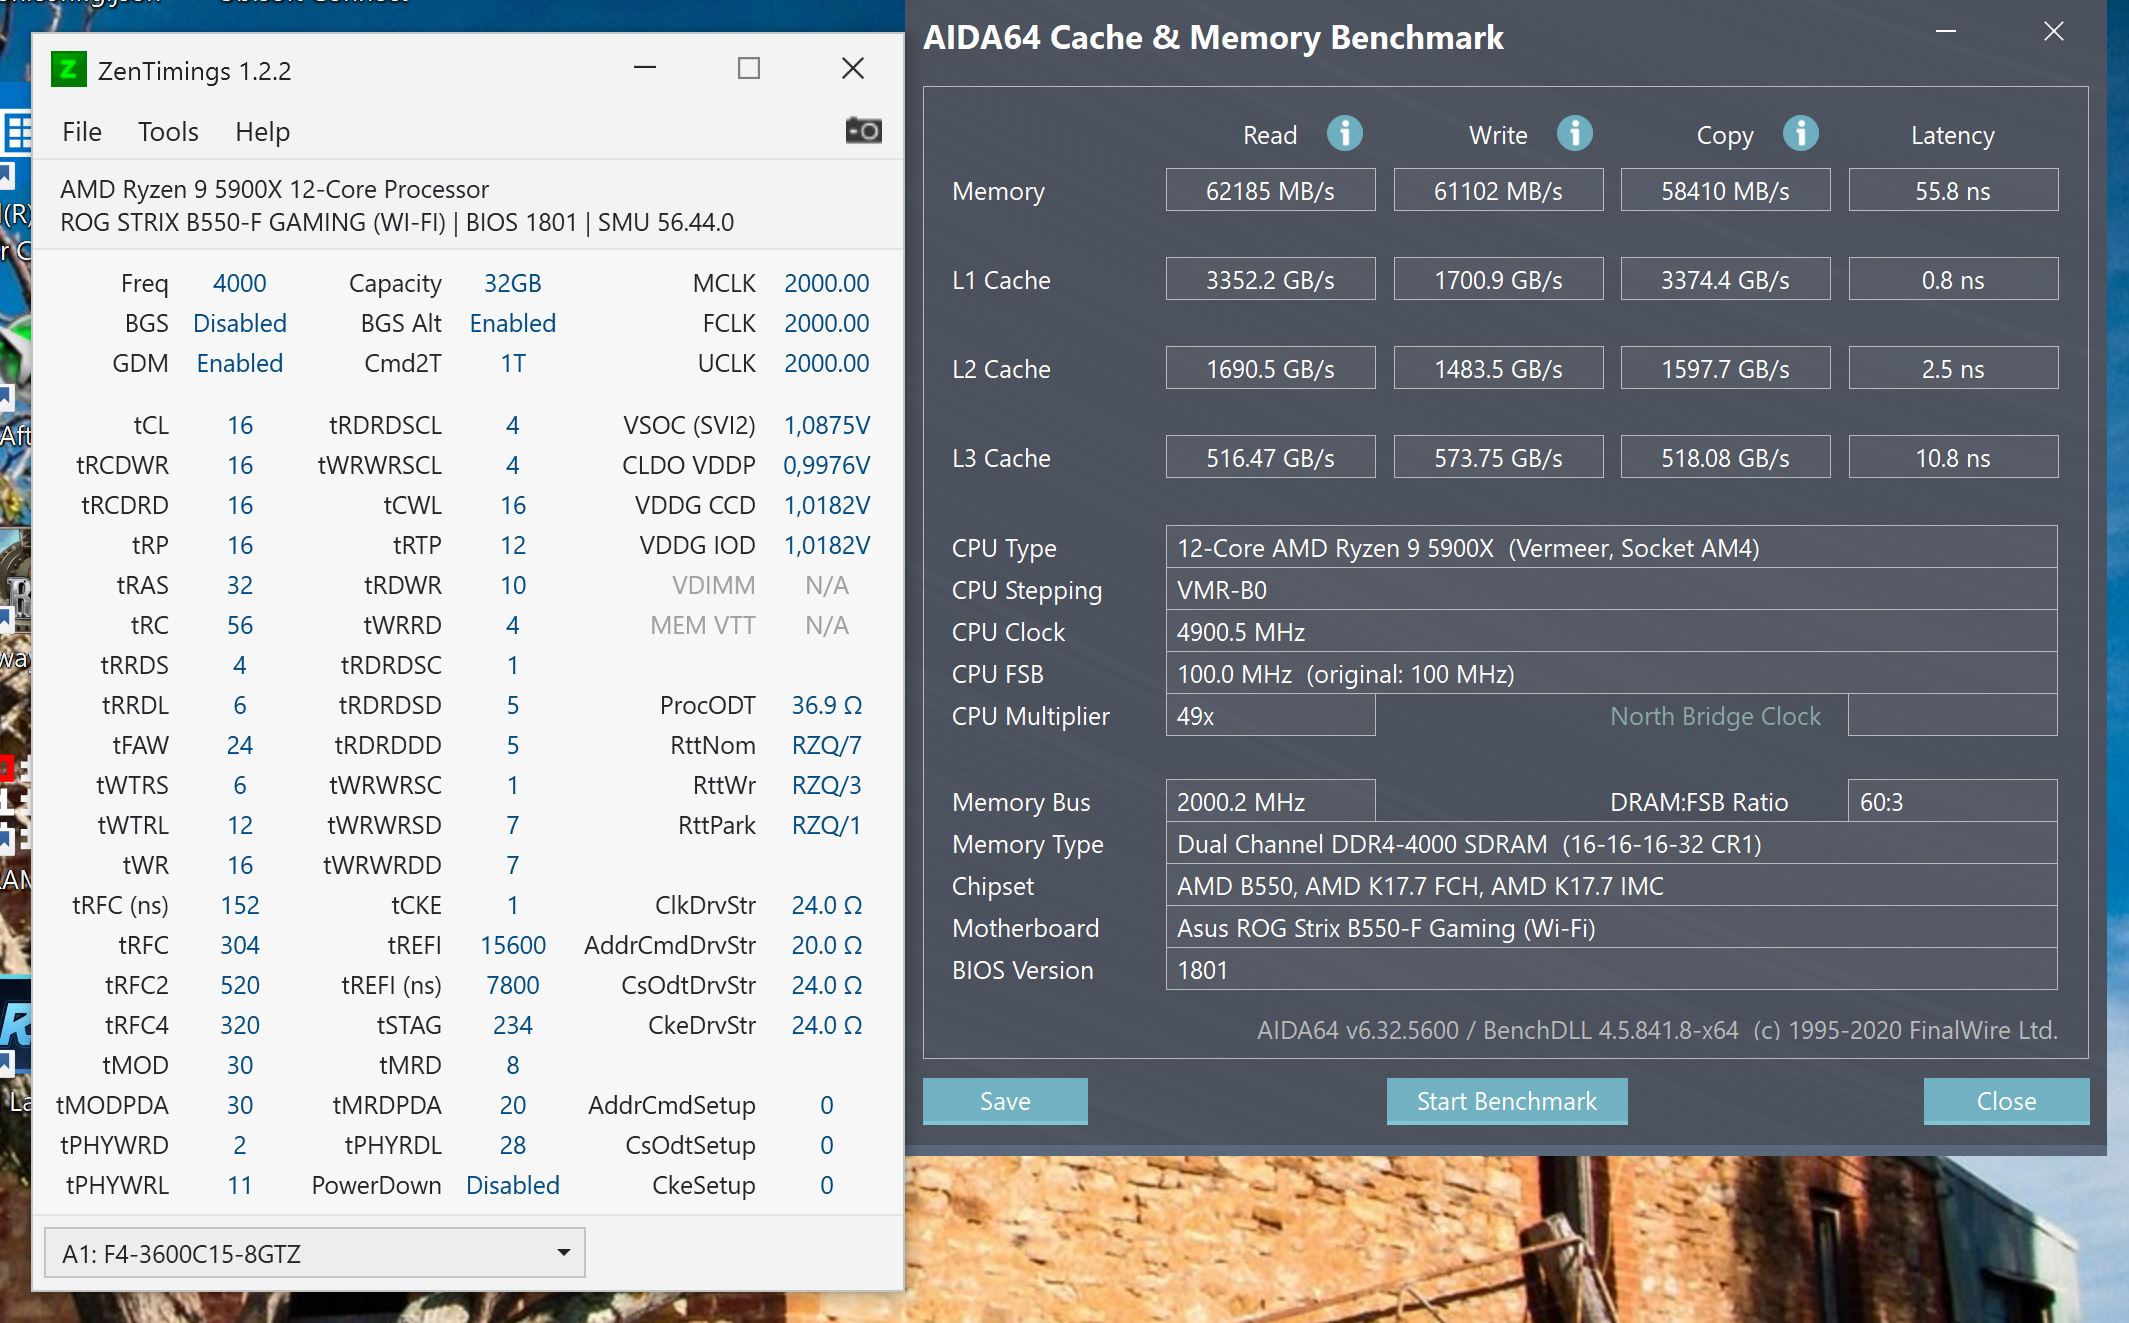
Task: Minimize the AIDA64 benchmark window
Action: coord(1945,32)
